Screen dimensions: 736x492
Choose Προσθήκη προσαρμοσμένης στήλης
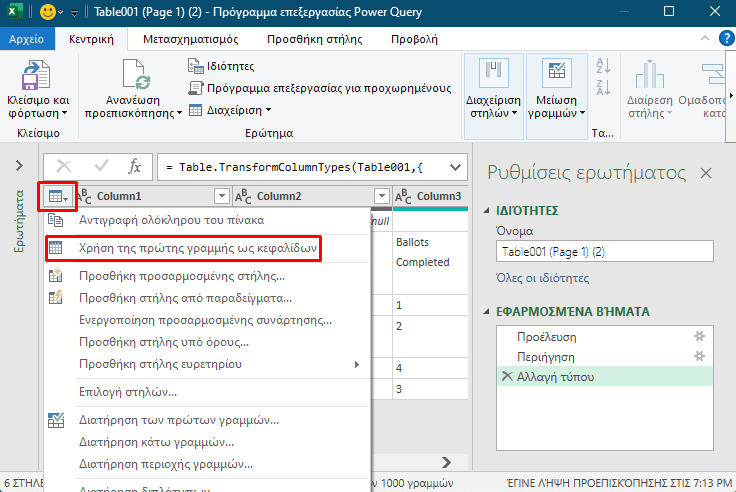point(207,276)
